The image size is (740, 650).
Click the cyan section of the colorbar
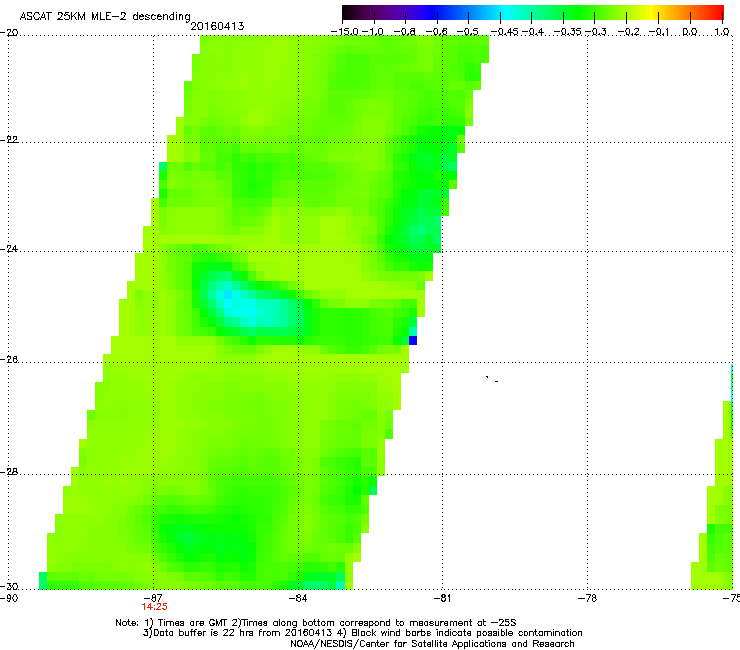pos(505,12)
